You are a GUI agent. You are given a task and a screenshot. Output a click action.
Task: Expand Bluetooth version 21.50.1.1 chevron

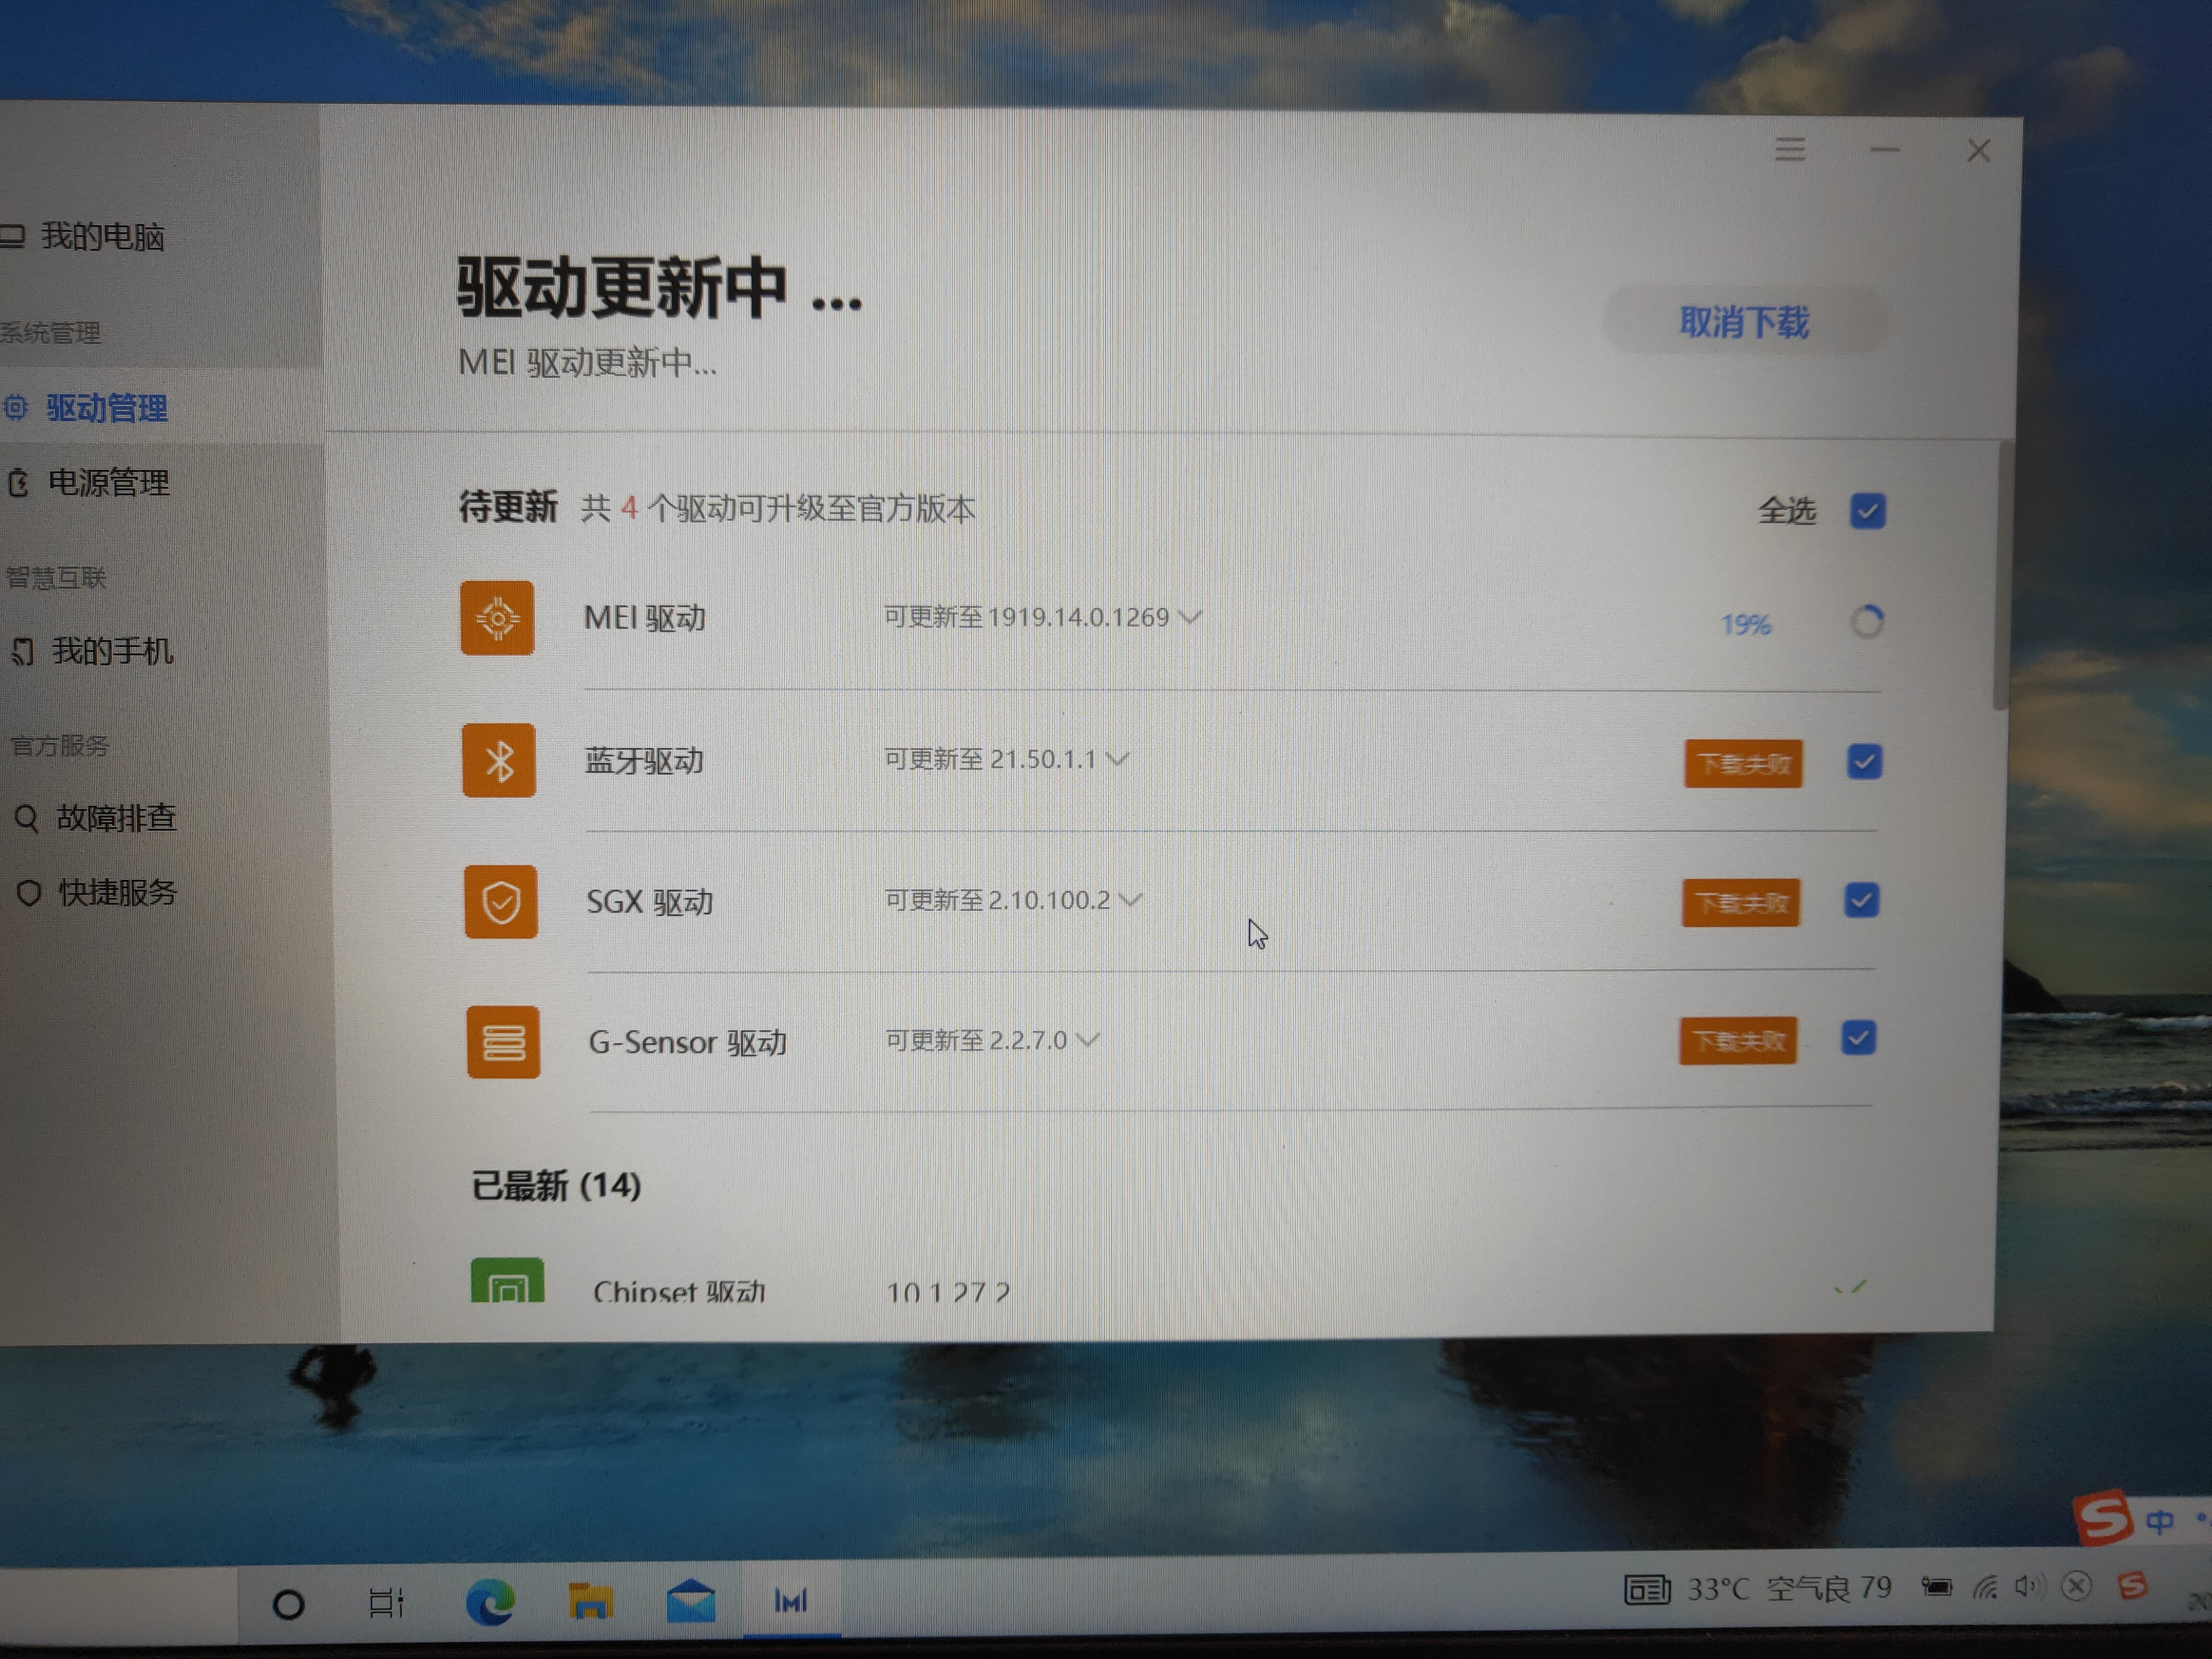[x=1118, y=759]
